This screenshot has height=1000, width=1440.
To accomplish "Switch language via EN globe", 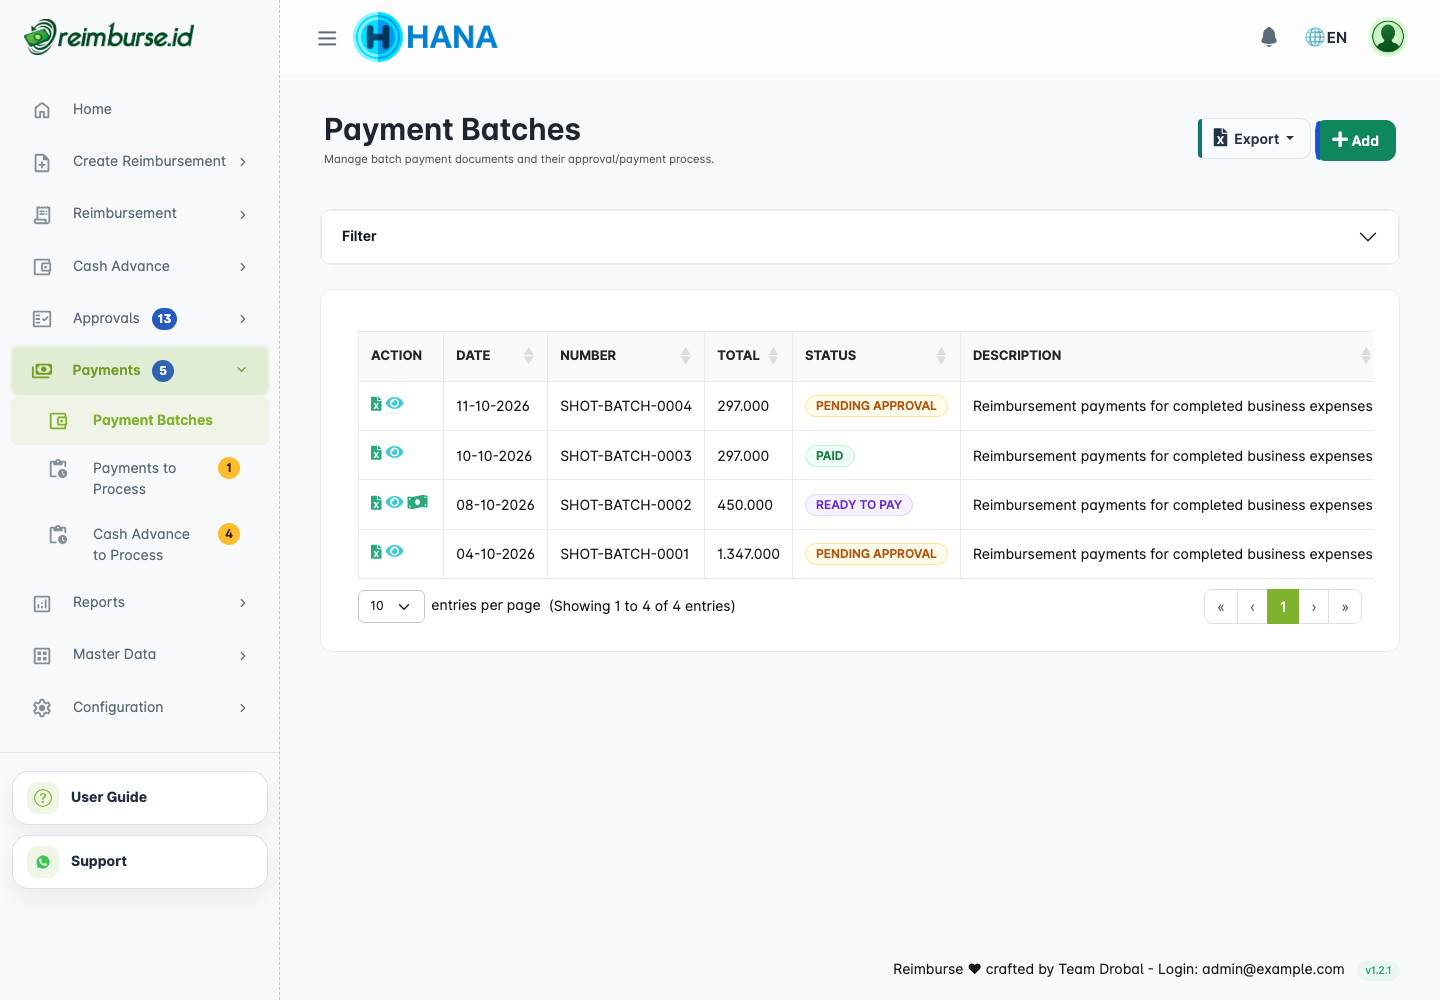I will 1326,37.
